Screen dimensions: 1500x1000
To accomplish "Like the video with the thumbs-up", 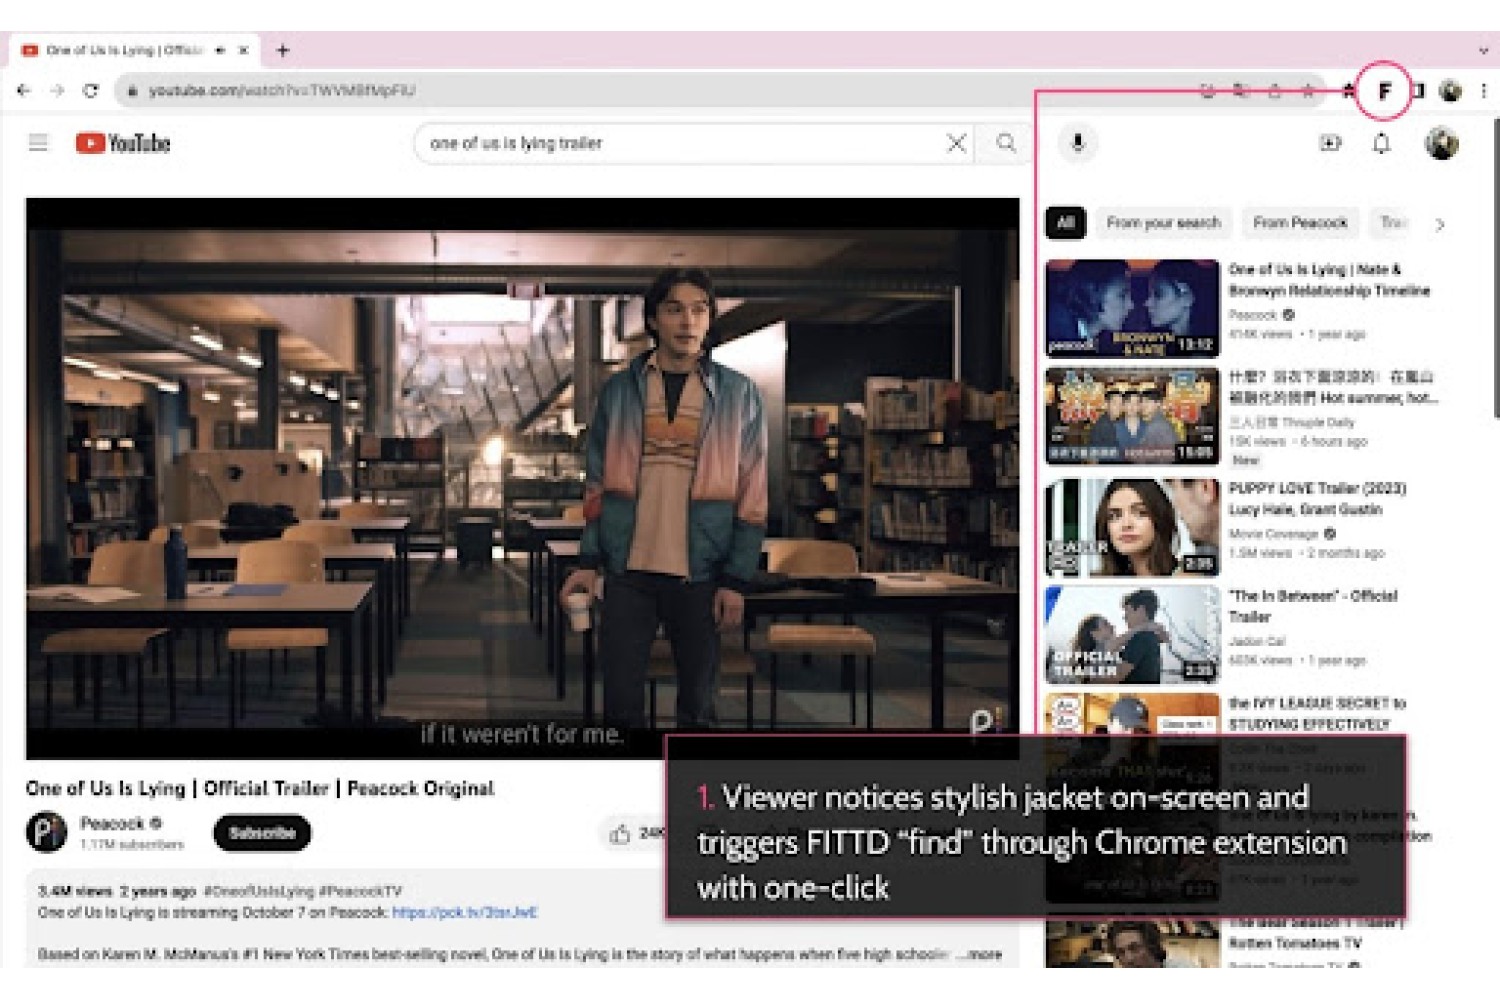I will point(620,833).
